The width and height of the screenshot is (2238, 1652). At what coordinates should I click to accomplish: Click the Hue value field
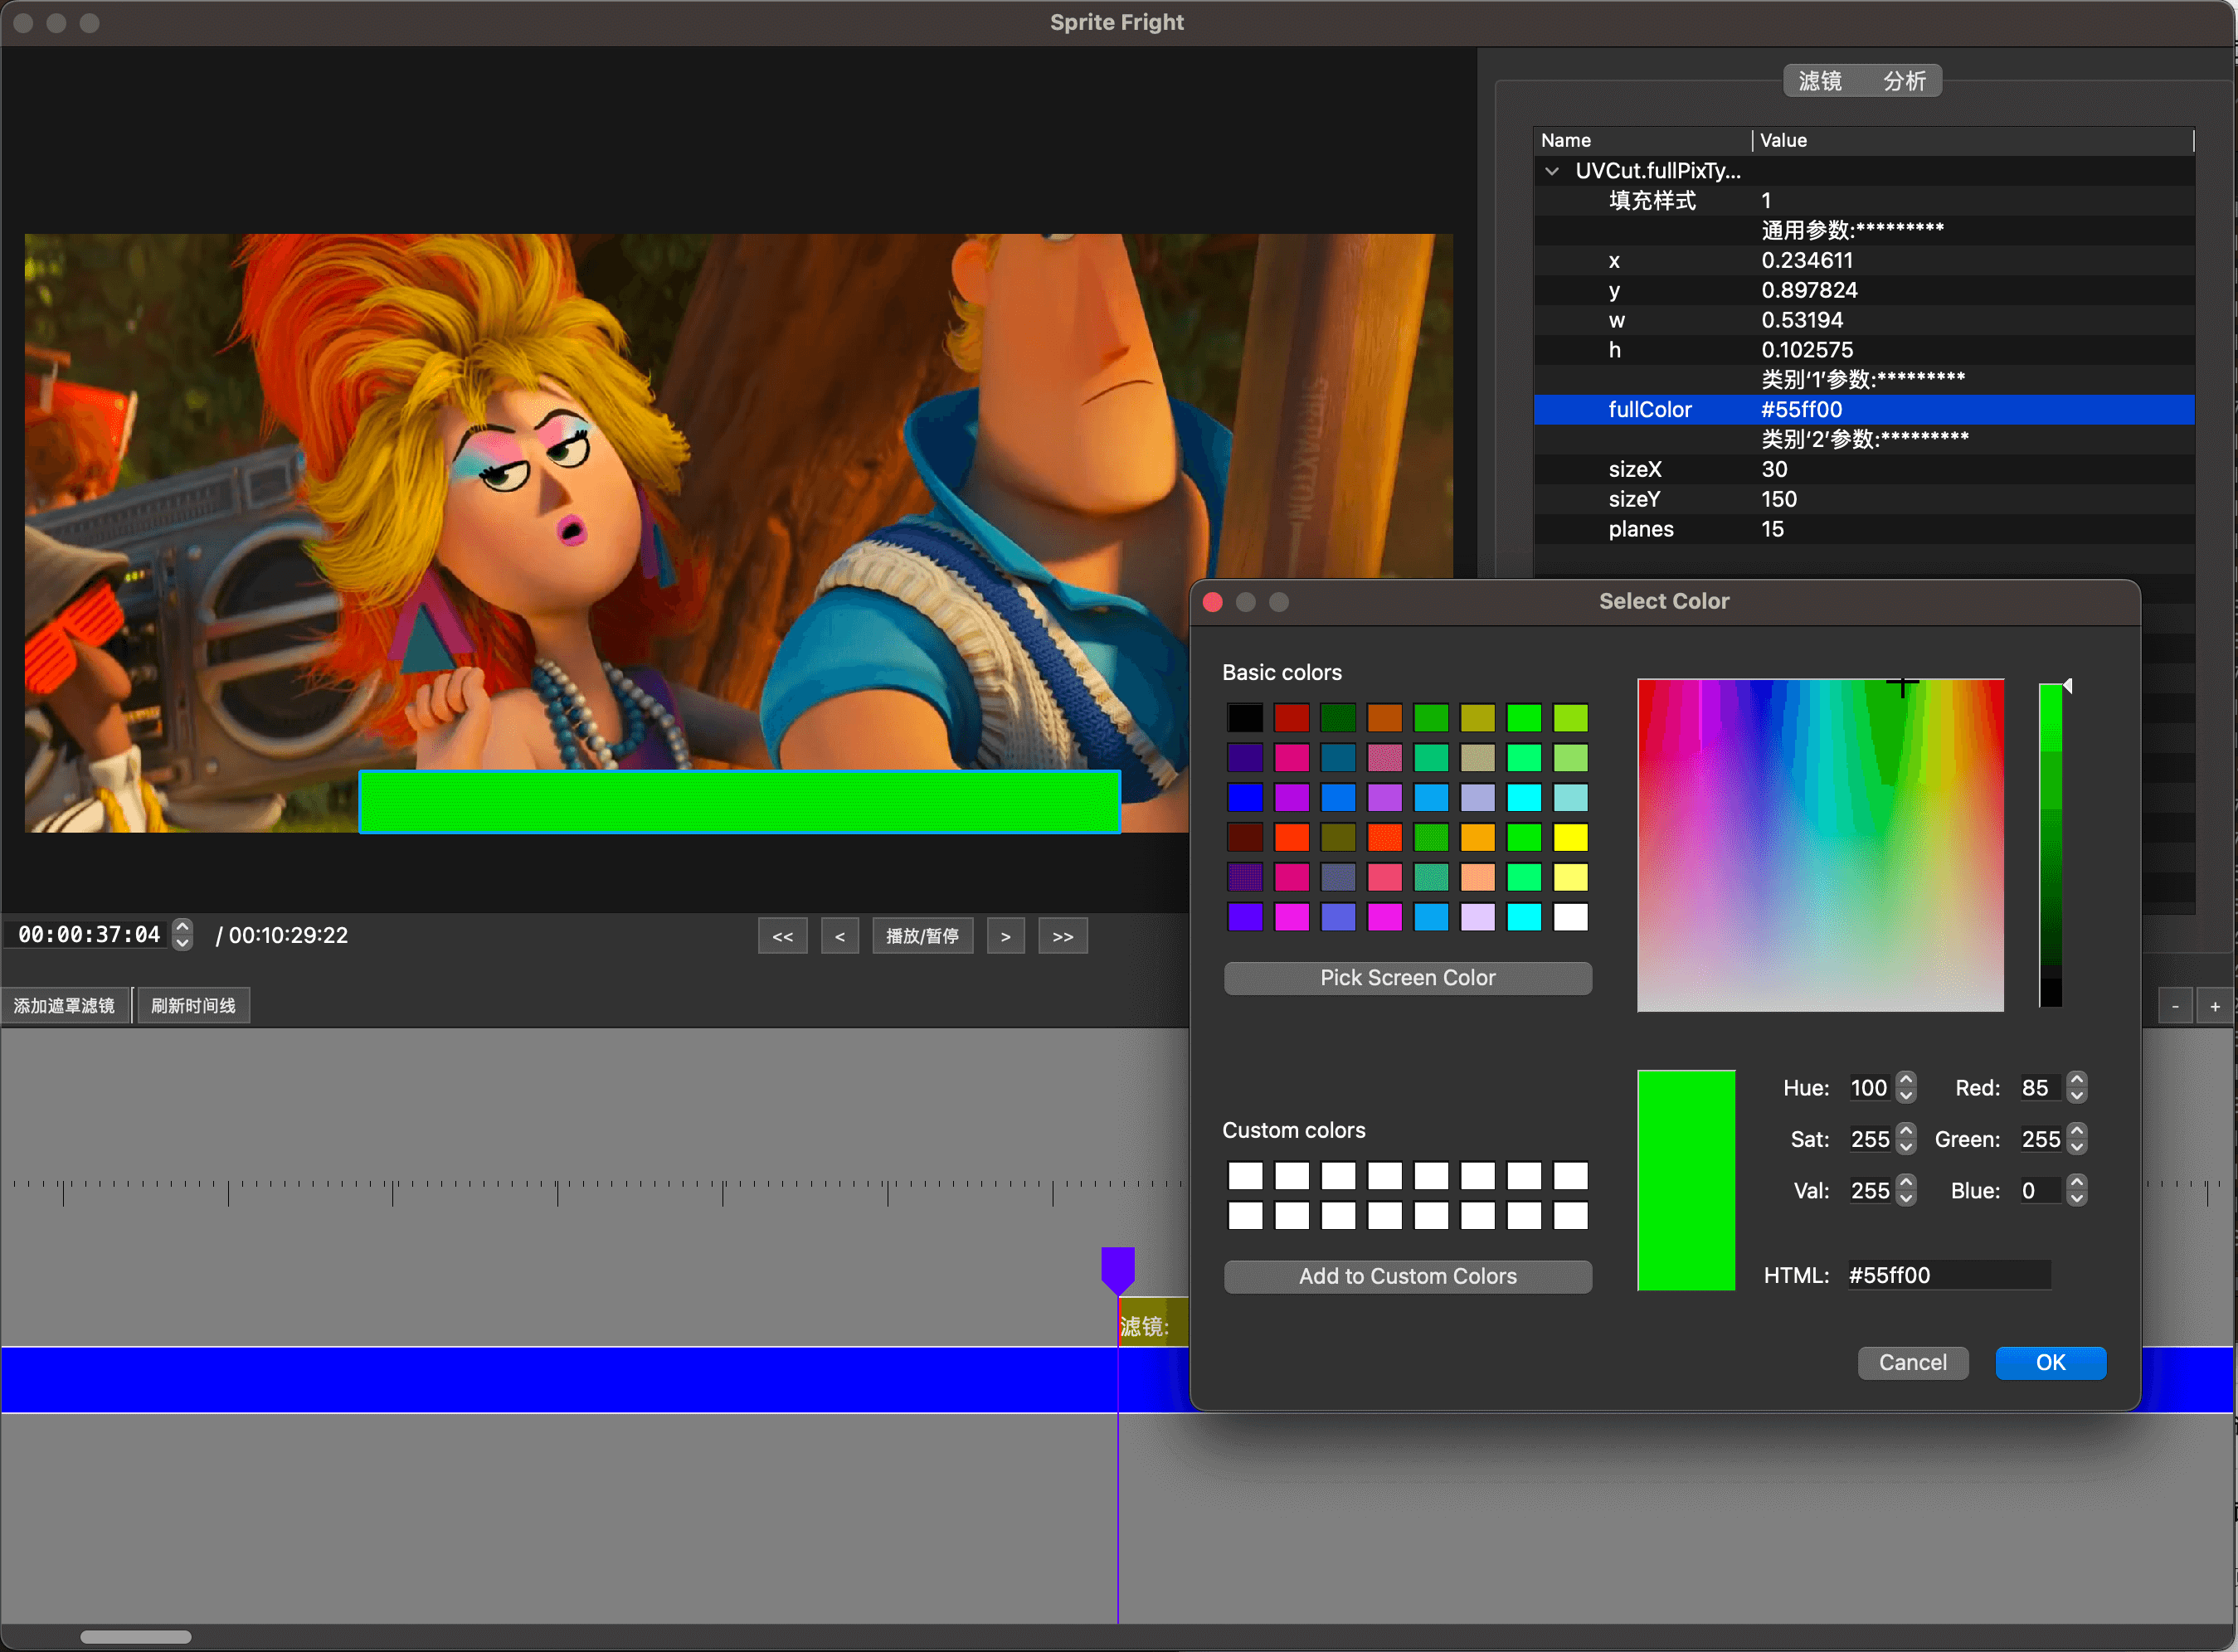1869,1088
